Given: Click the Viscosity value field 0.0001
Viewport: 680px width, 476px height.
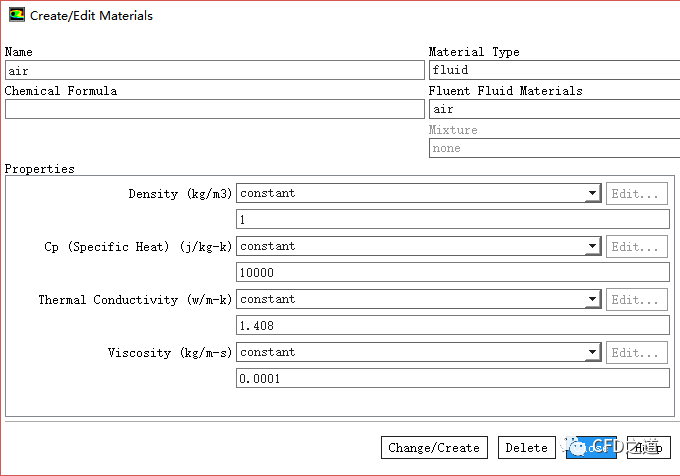Looking at the screenshot, I should (452, 379).
